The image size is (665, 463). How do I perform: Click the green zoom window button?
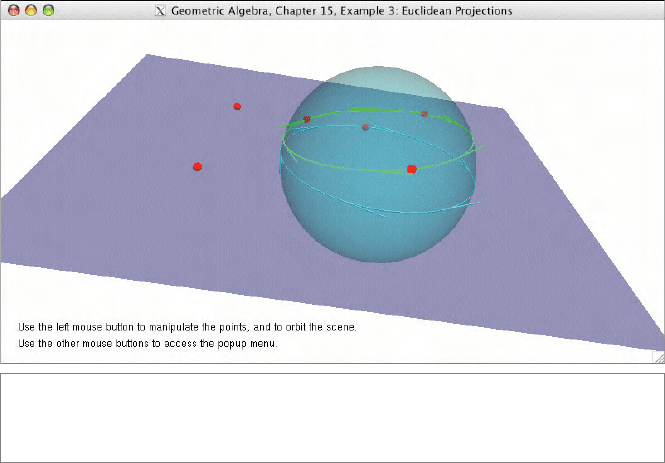point(48,10)
